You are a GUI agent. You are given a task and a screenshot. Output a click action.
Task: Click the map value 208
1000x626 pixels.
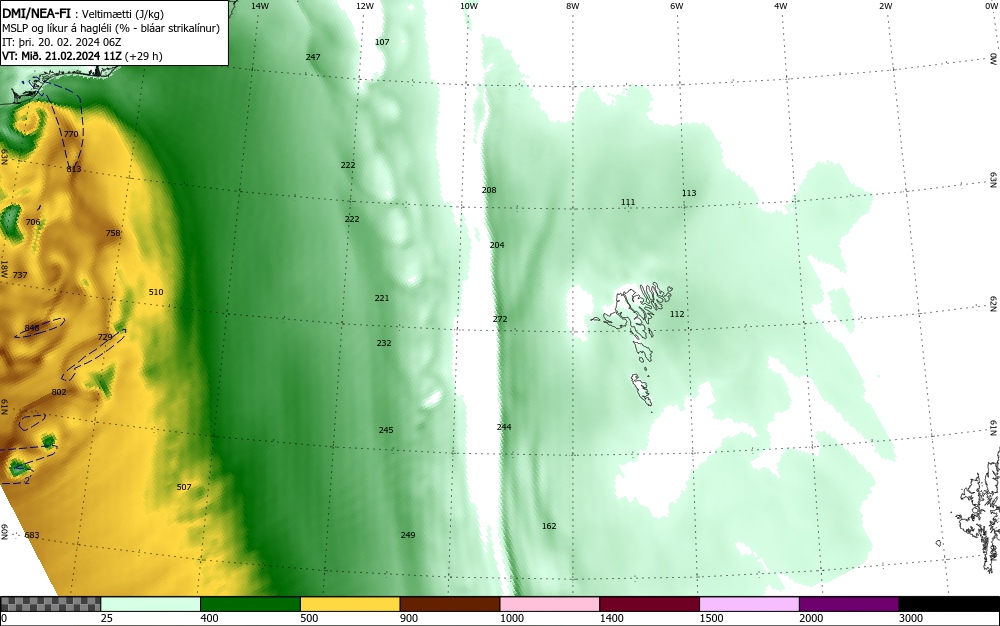(489, 190)
